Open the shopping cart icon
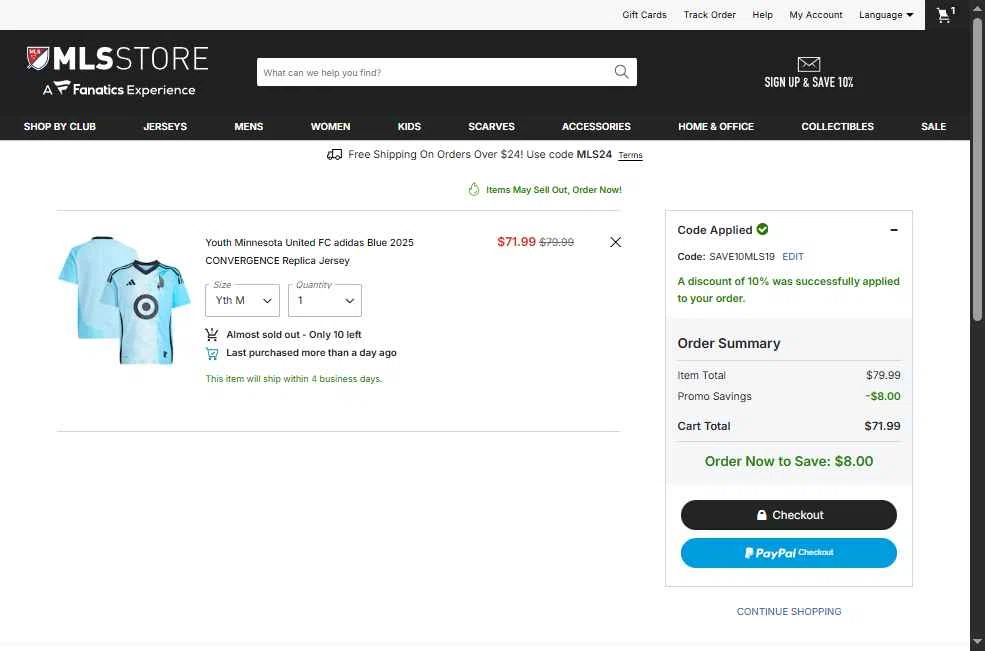 tap(945, 15)
